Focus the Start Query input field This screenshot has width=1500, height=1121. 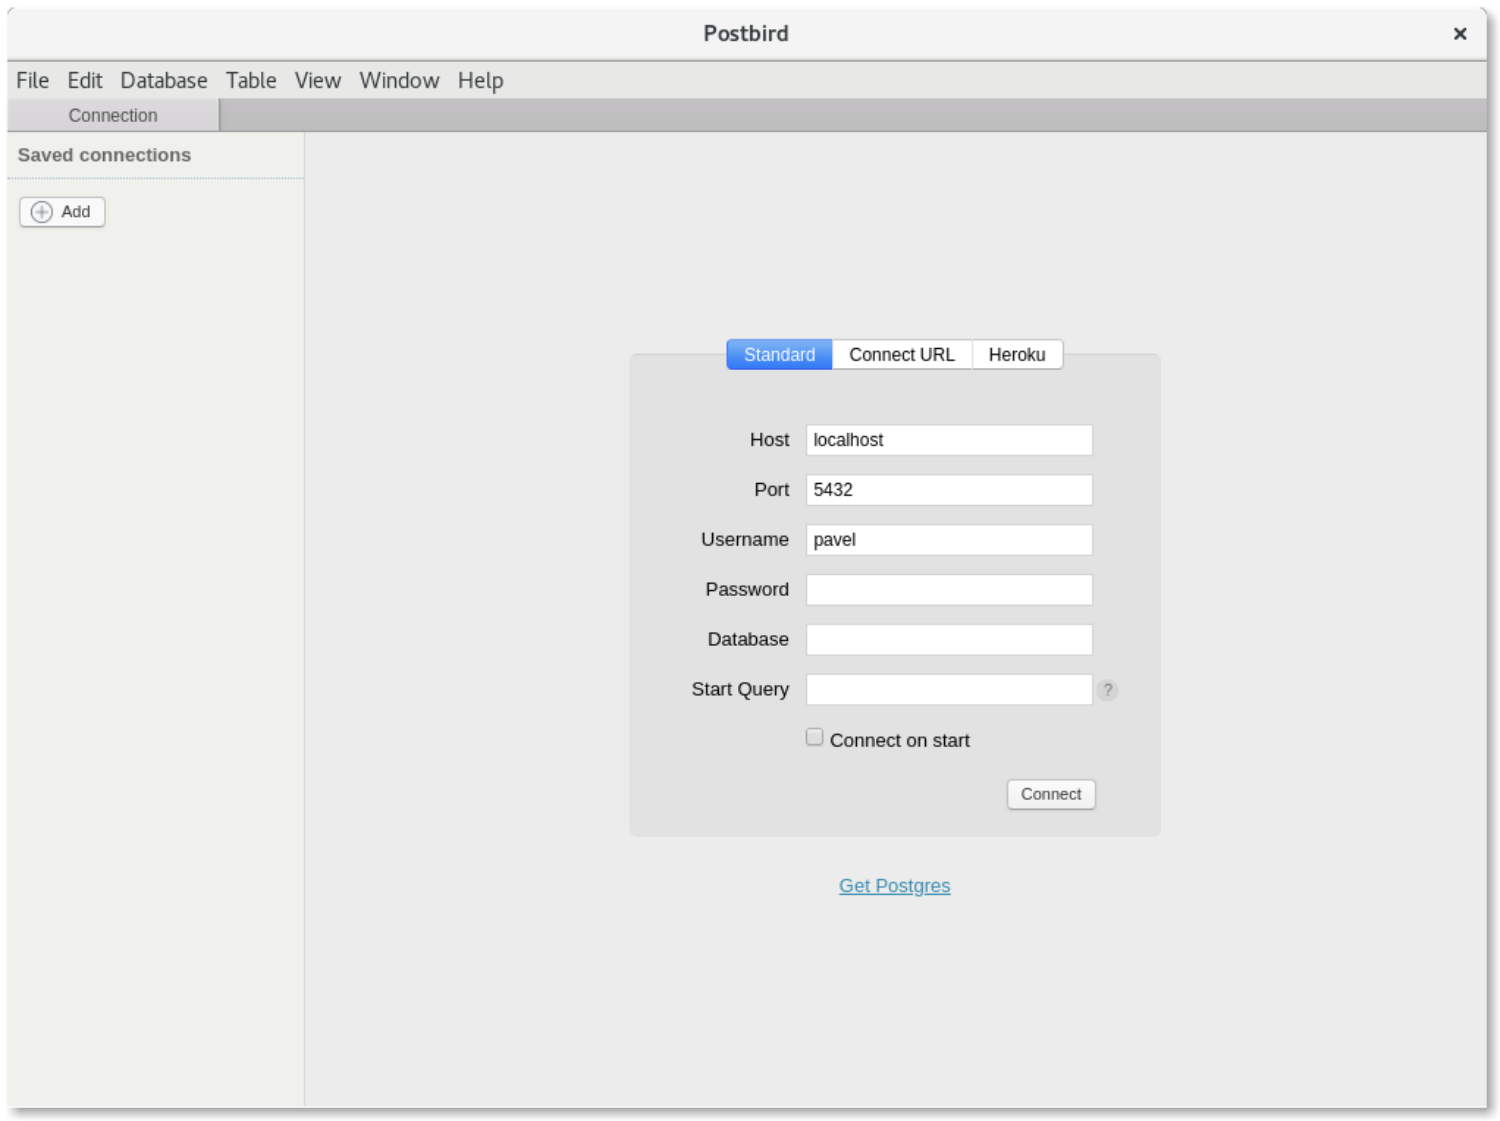pos(949,690)
